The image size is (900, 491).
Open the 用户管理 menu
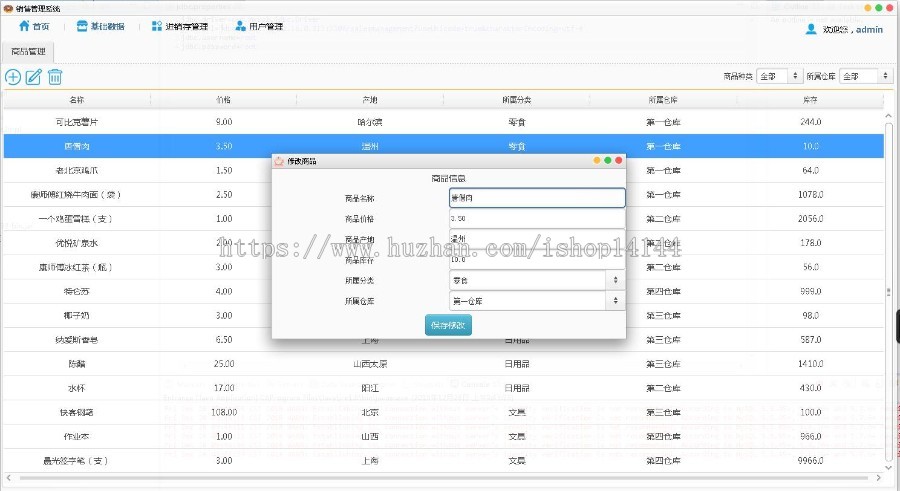click(259, 26)
